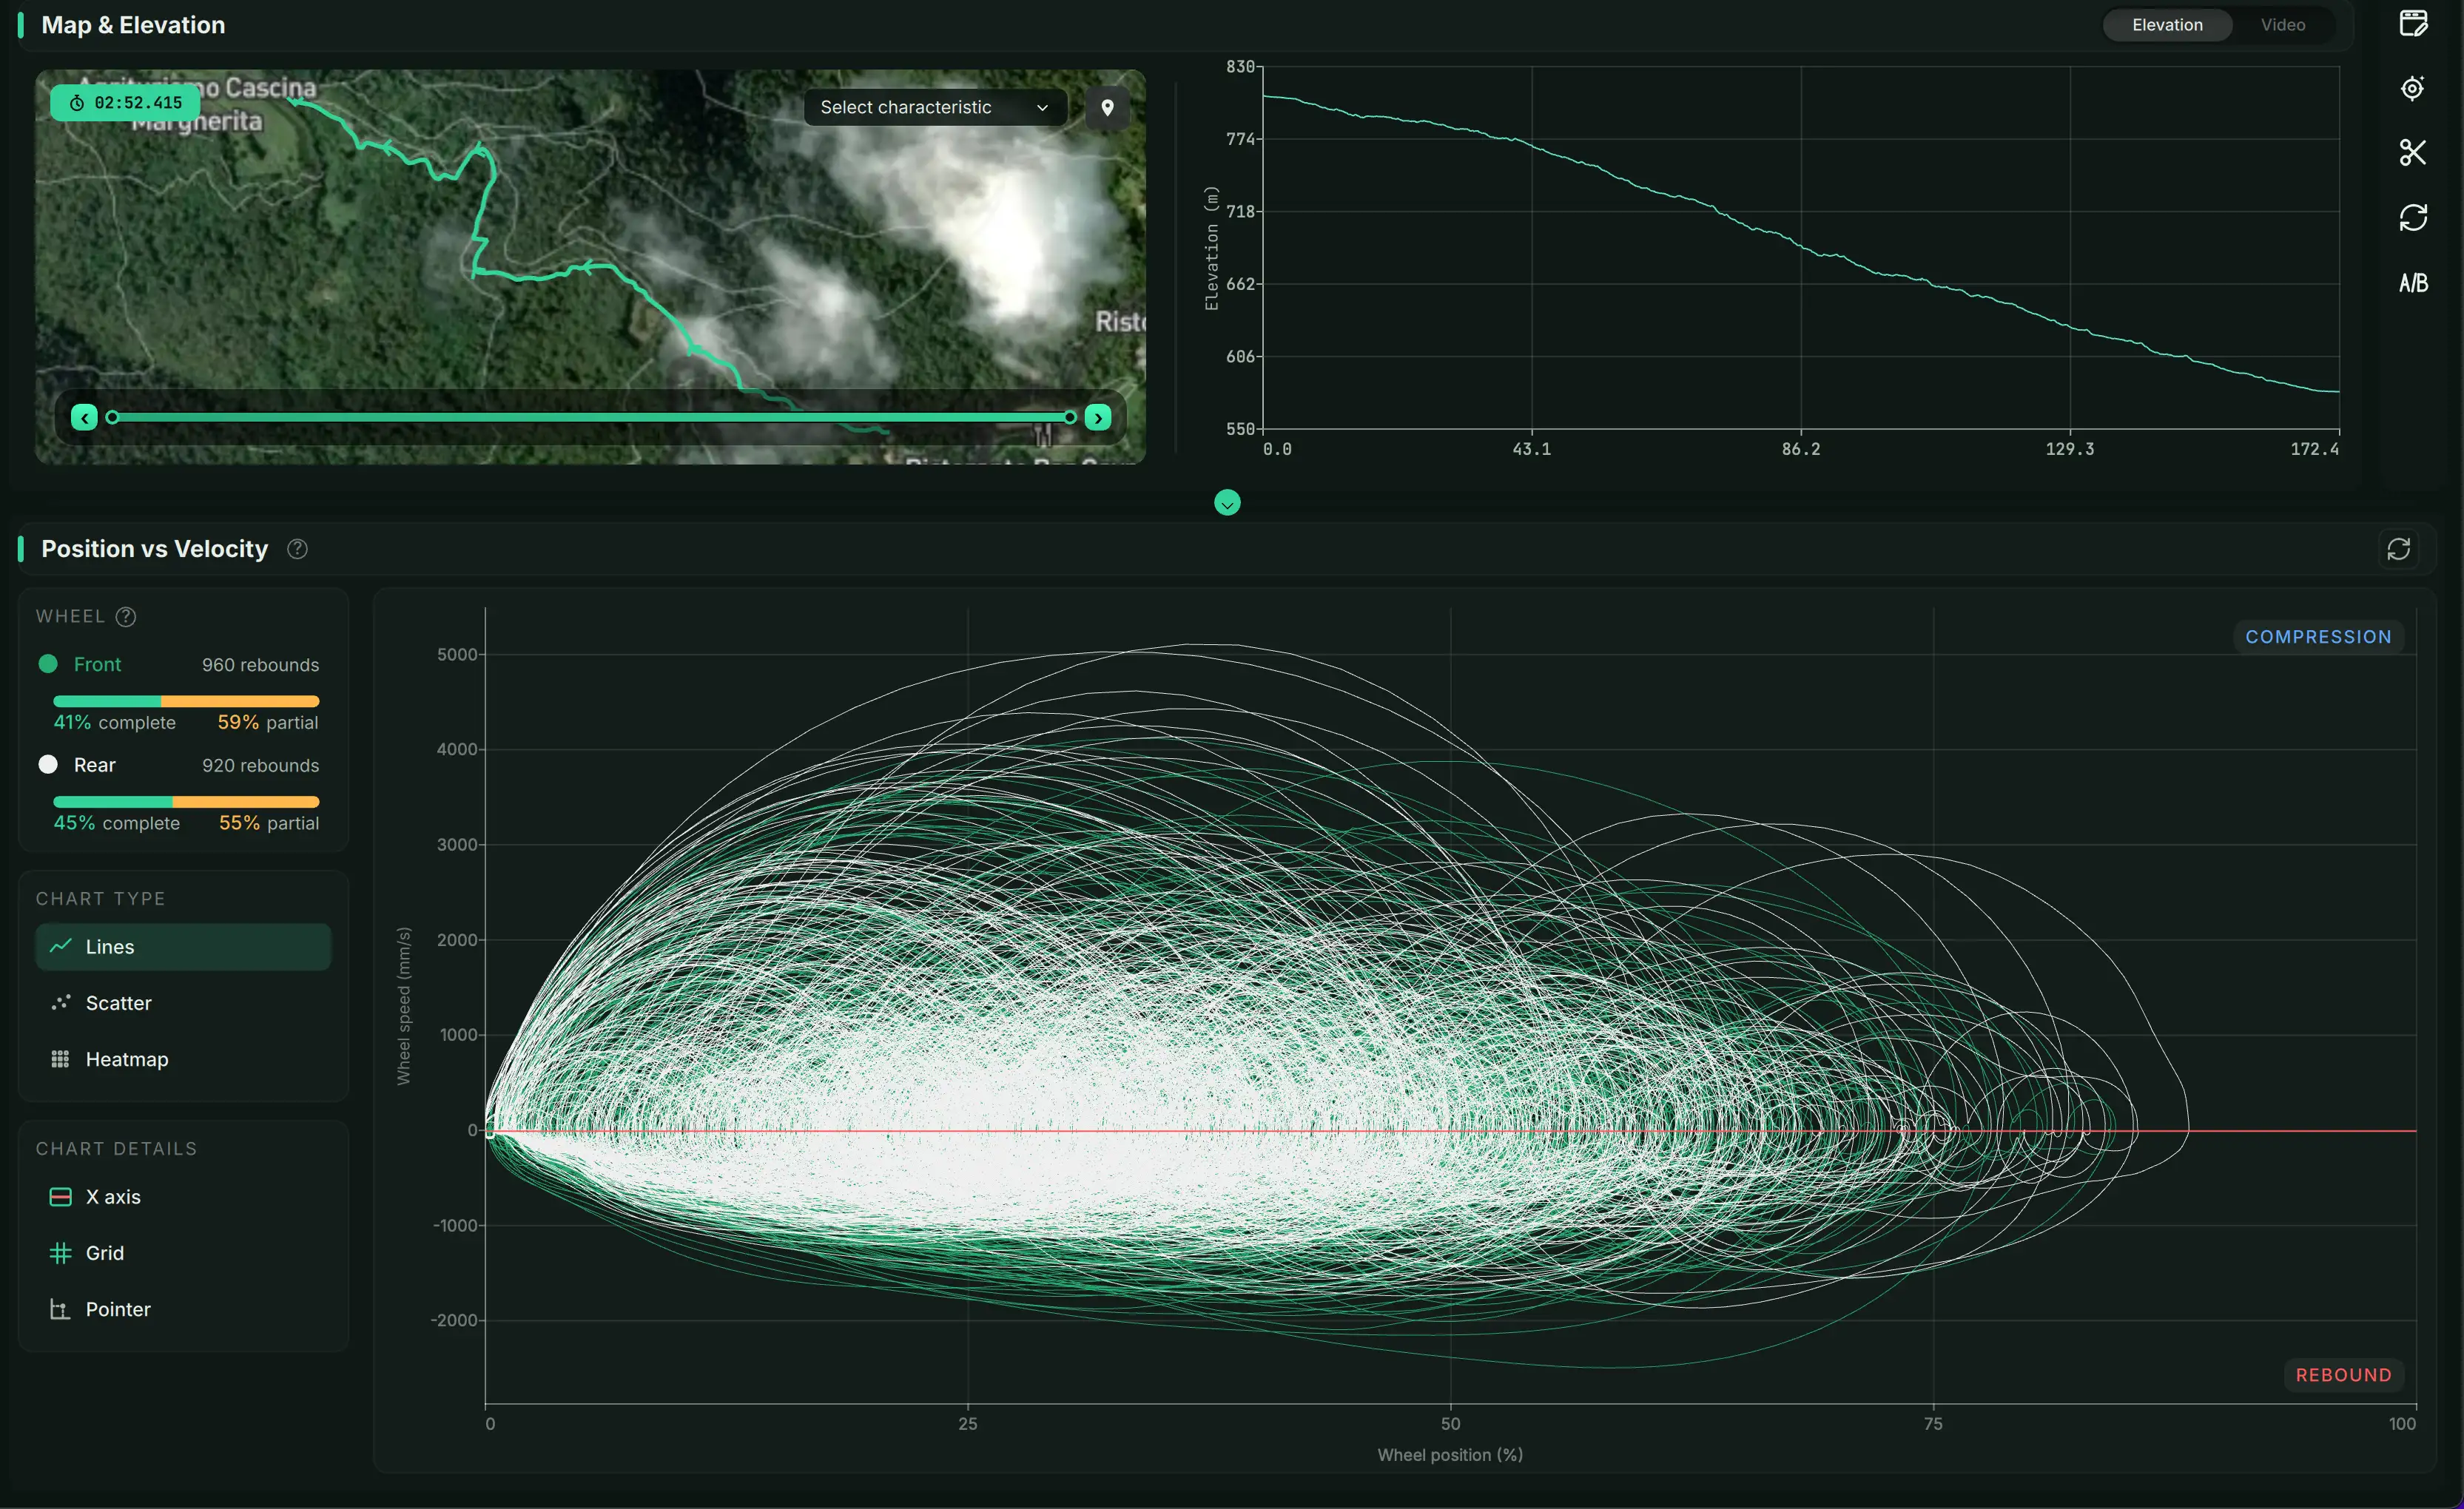Viewport: 2464px width, 1509px height.
Task: Open help for Position vs Velocity
Action: (297, 549)
